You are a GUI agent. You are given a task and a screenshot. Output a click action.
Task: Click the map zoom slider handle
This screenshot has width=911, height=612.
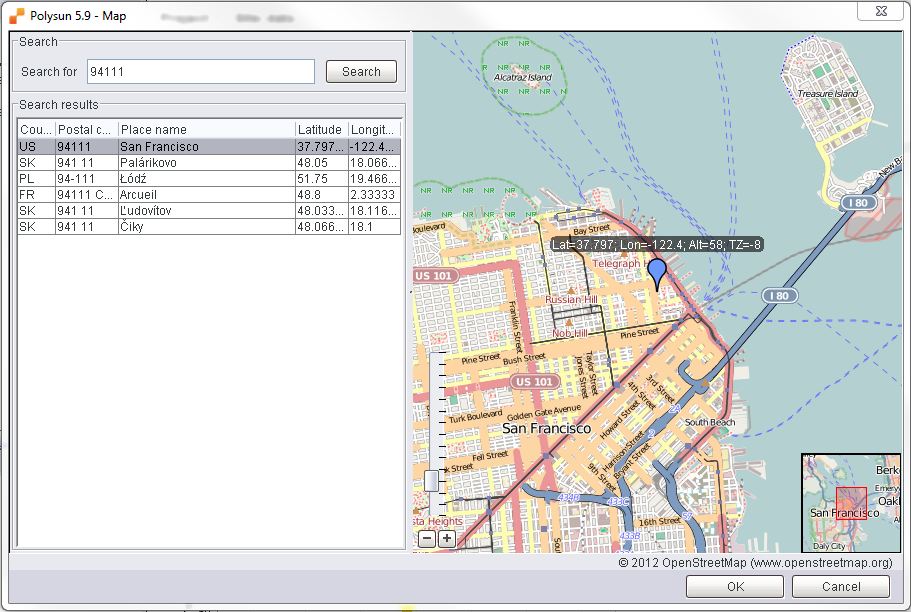pos(431,480)
